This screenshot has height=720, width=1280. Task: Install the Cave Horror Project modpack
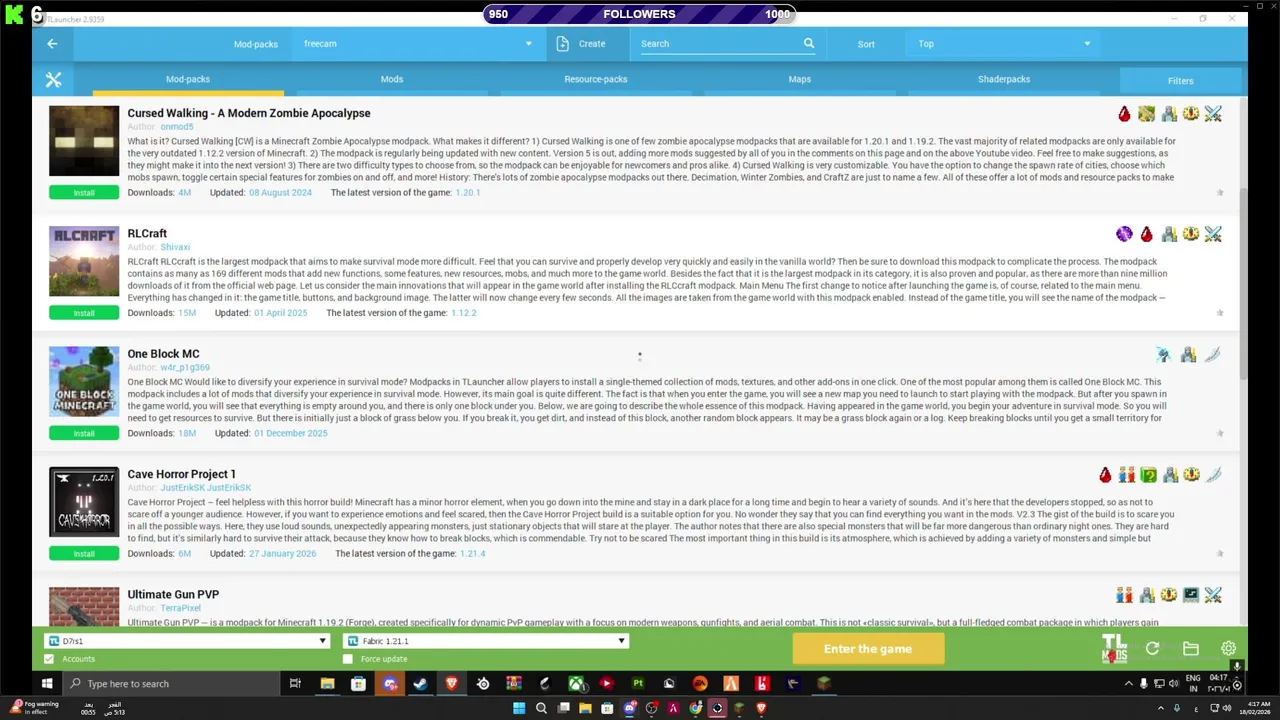coord(84,553)
